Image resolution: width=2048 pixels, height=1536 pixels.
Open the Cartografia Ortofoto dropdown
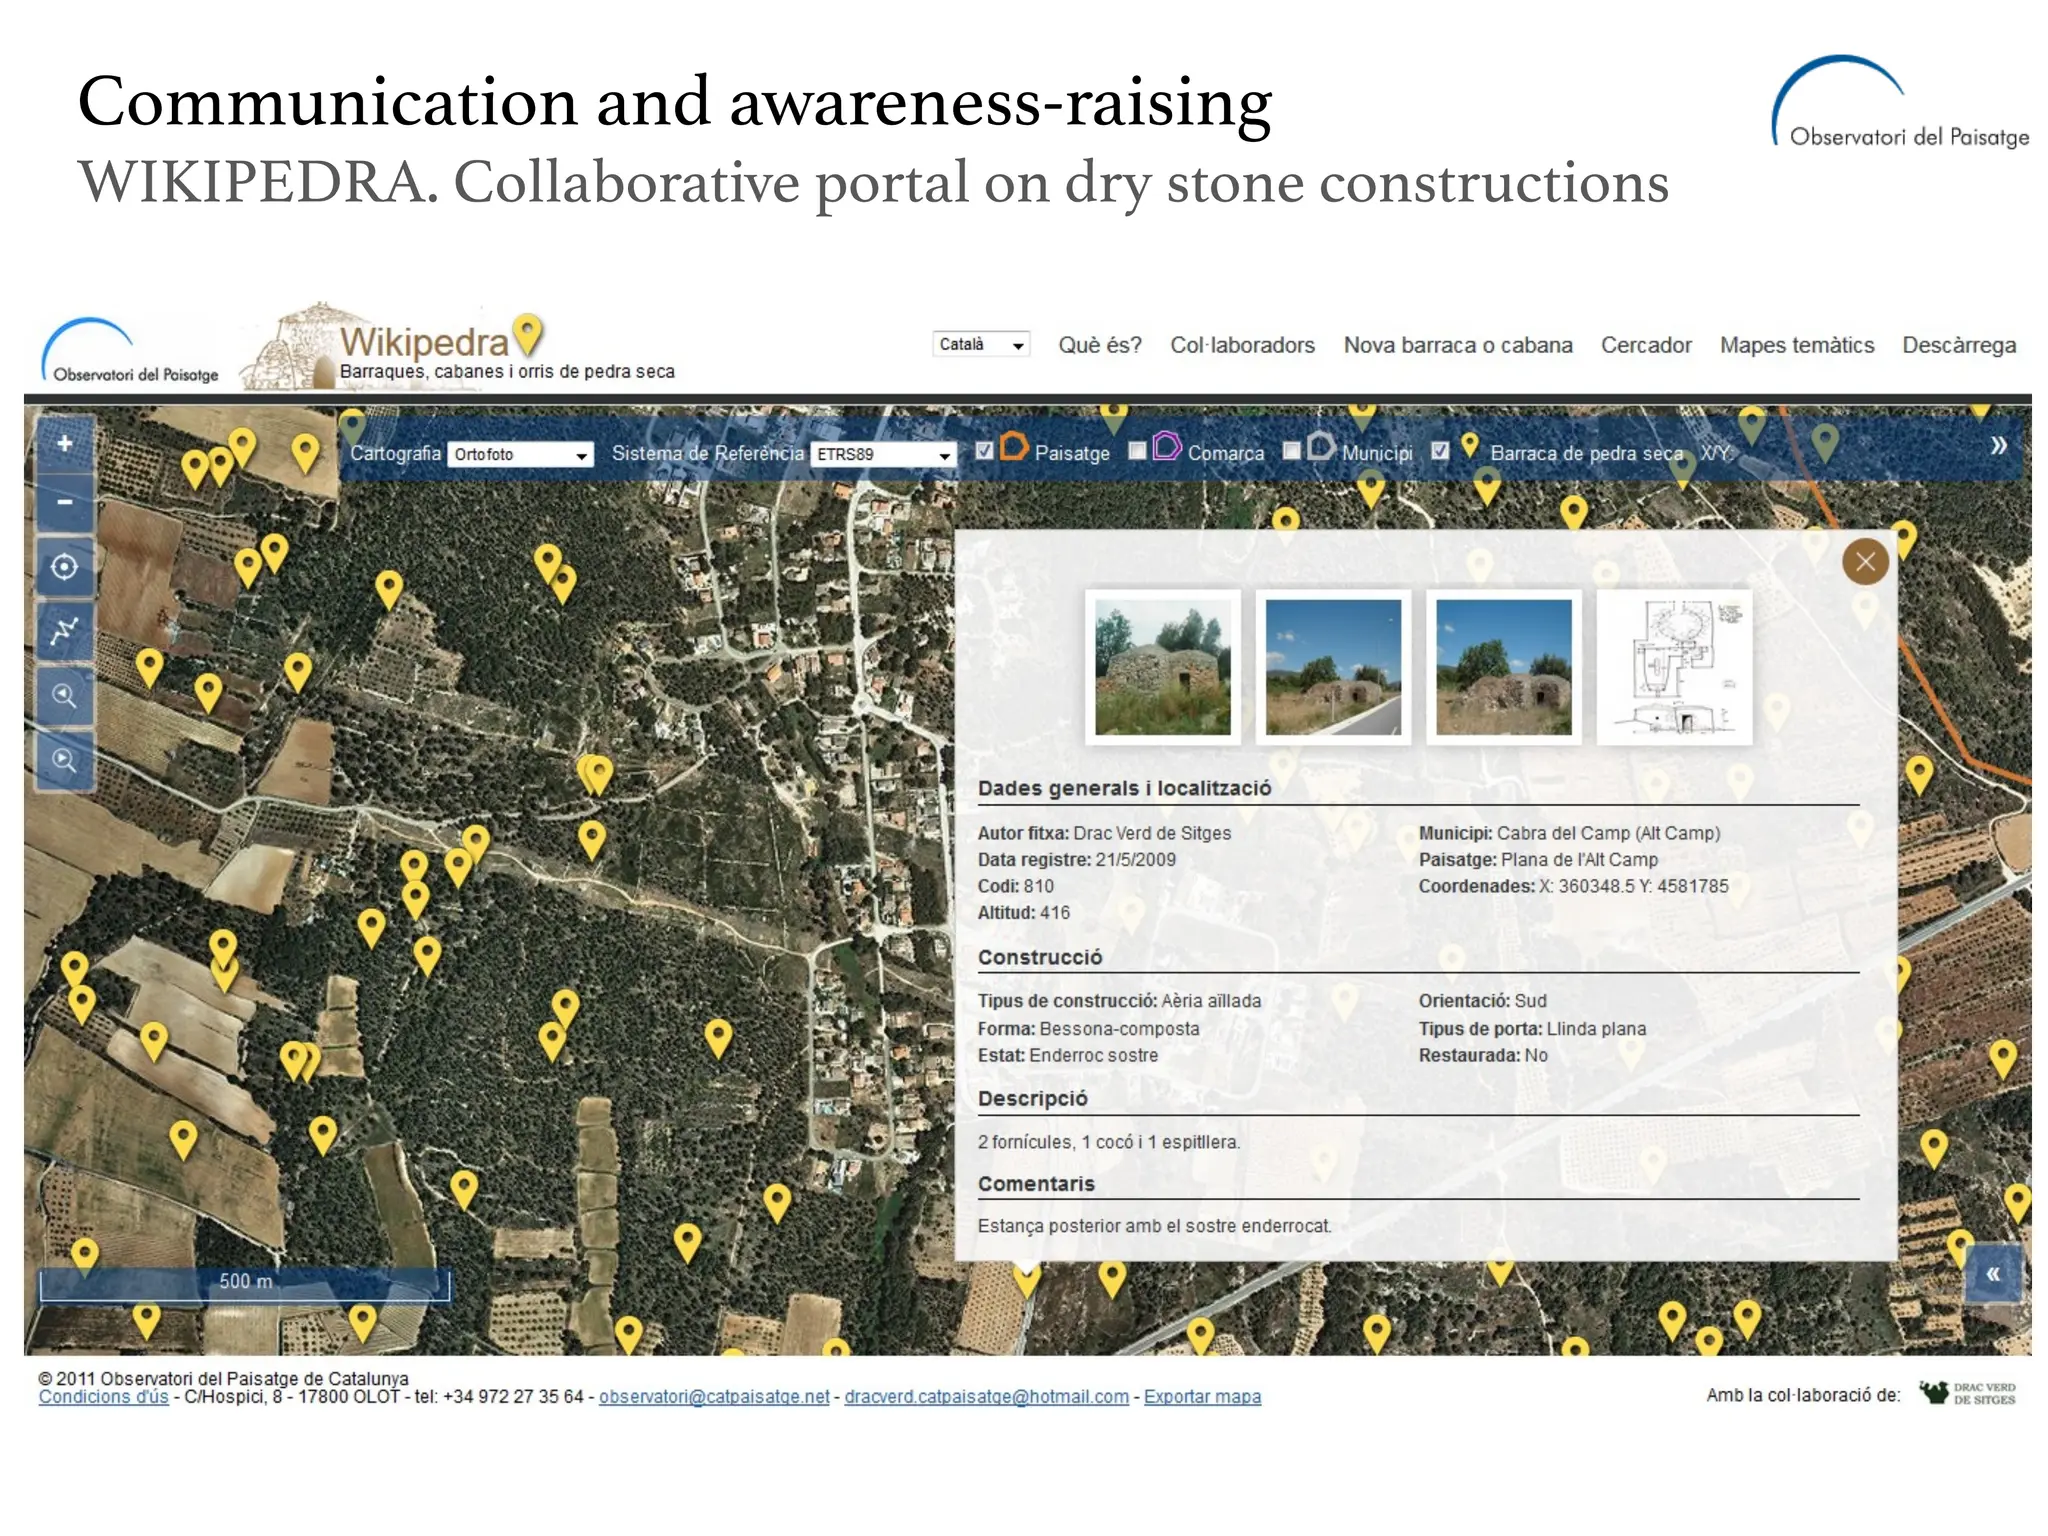coord(520,455)
